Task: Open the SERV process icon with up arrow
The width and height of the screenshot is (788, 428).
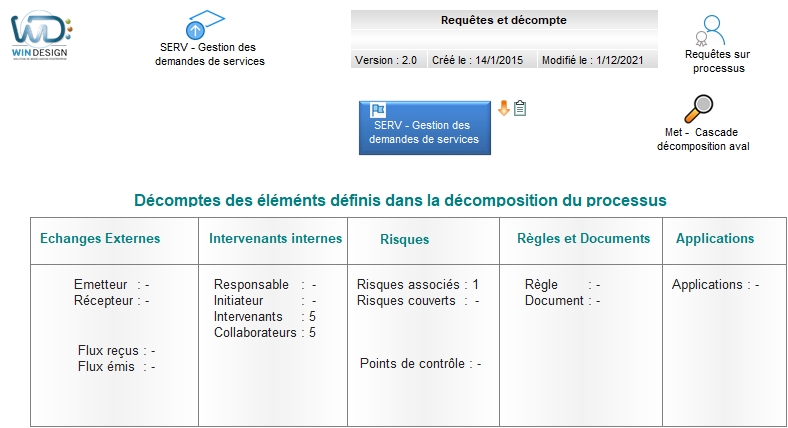Action: click(x=205, y=25)
